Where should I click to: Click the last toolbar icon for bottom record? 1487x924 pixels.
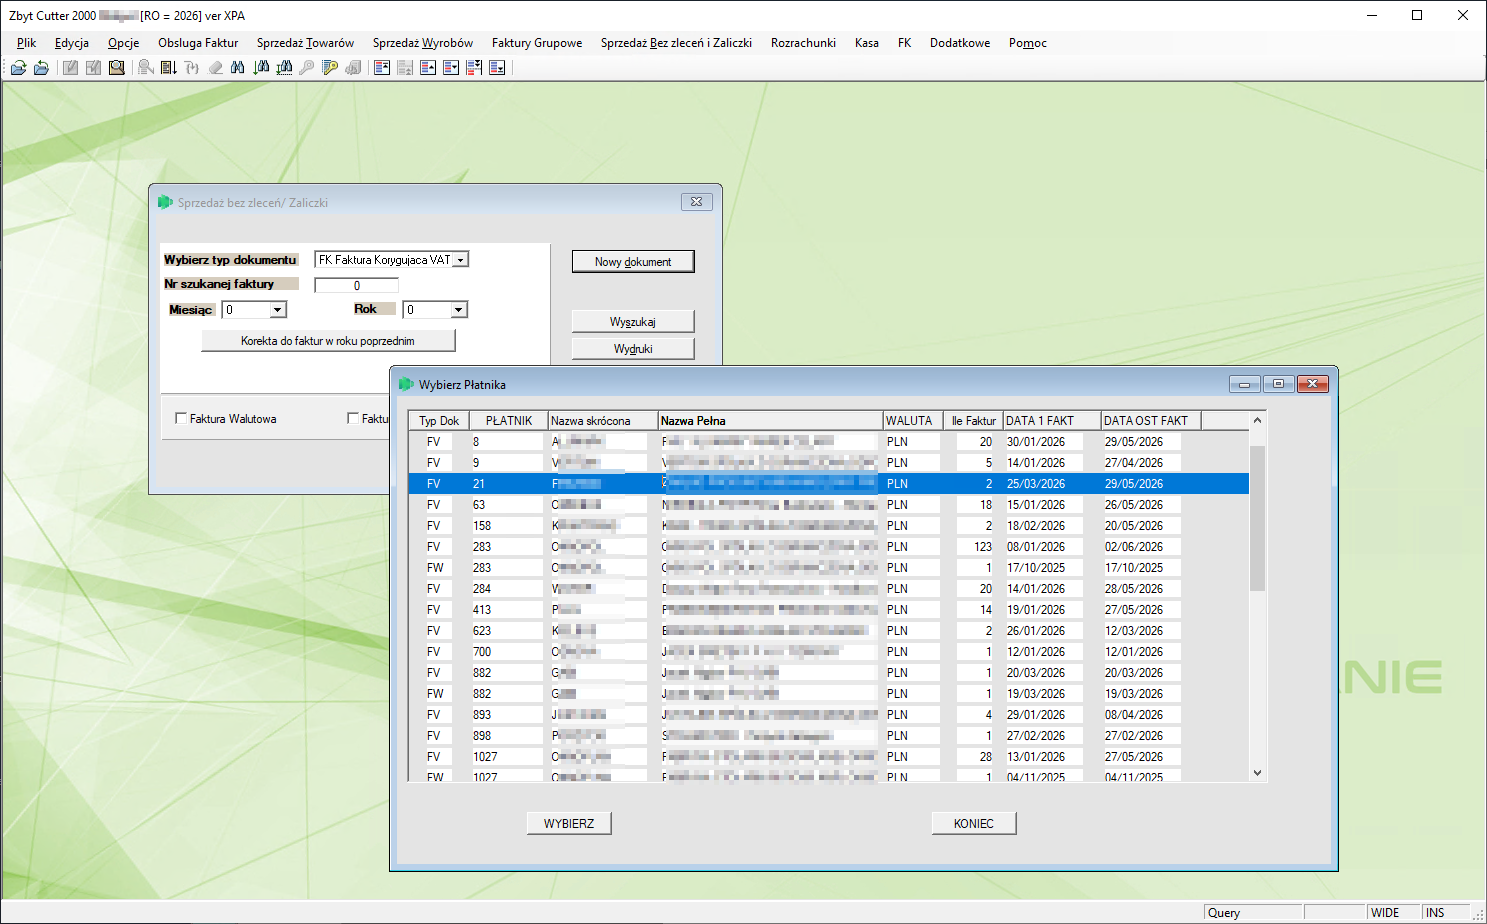click(497, 68)
